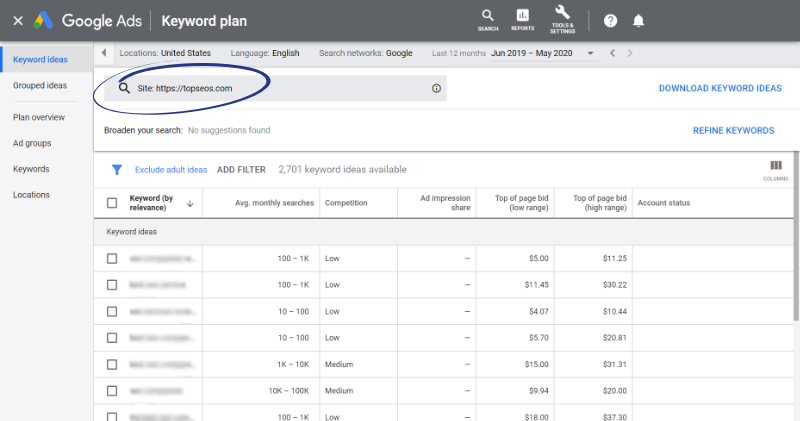Open the Search tool icon
Image resolution: width=800 pixels, height=421 pixels.
[x=488, y=20]
